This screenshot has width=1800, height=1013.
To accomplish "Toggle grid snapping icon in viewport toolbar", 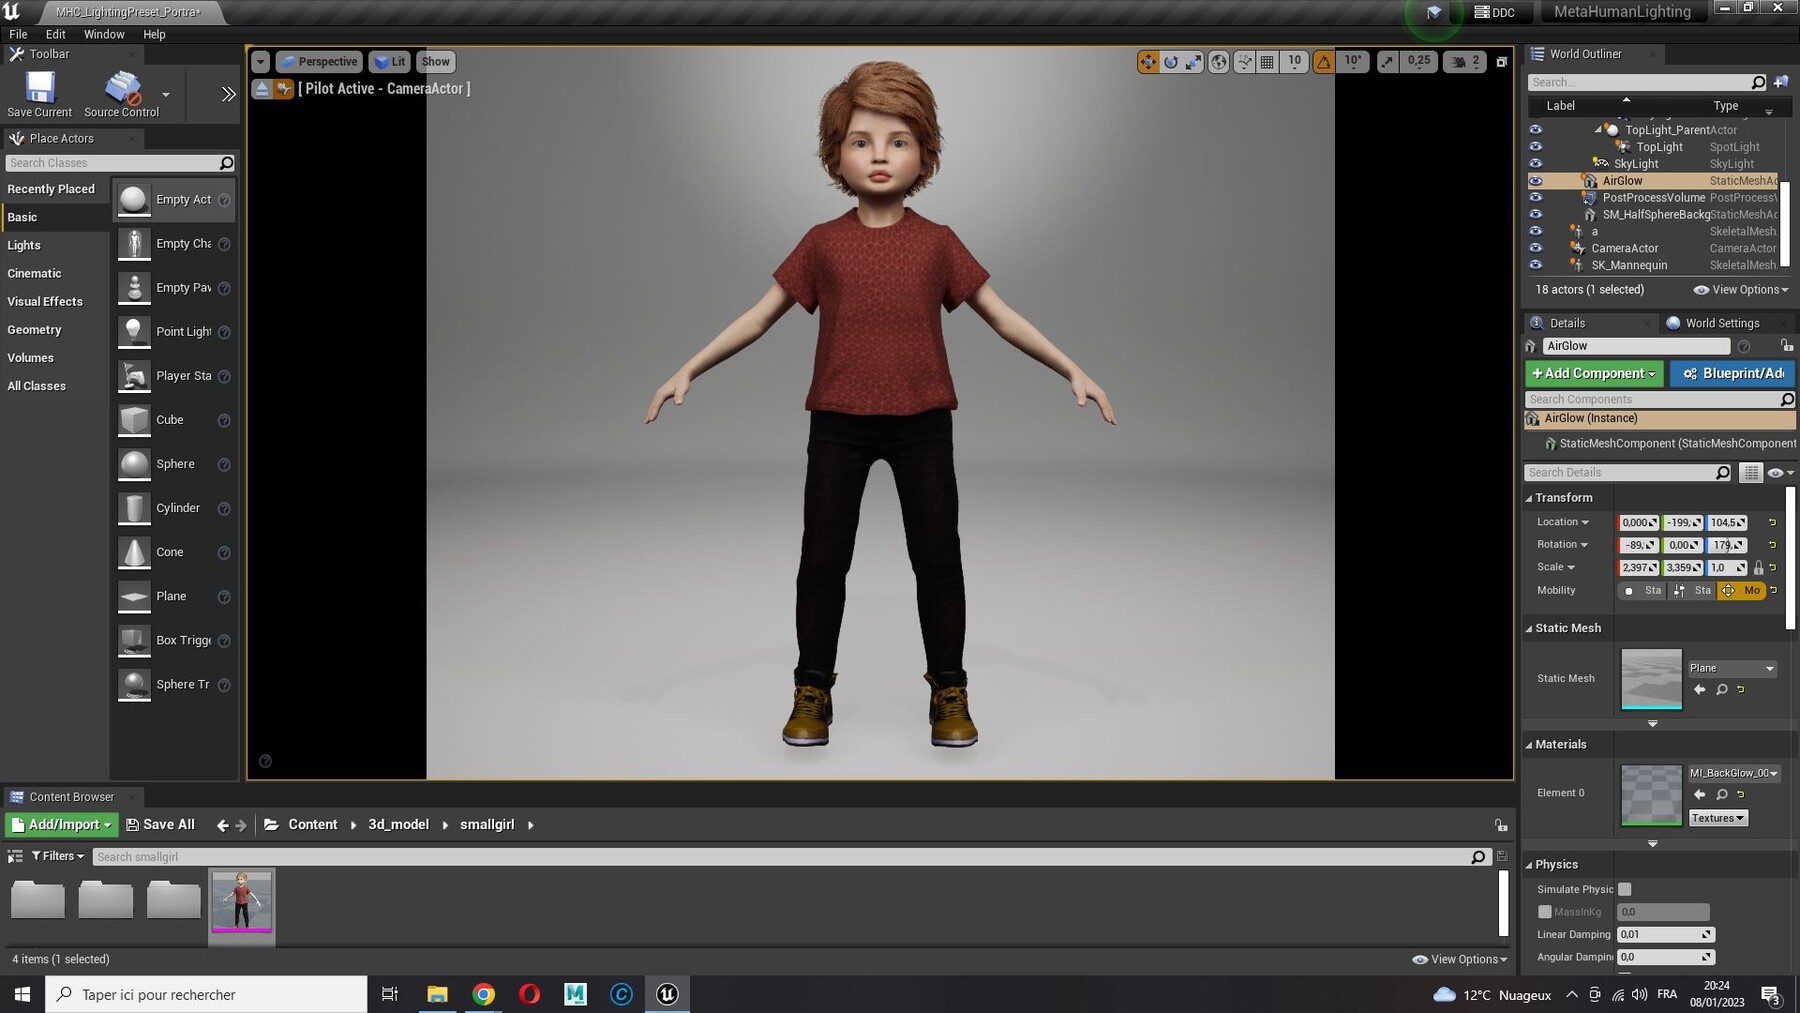I will (1267, 62).
